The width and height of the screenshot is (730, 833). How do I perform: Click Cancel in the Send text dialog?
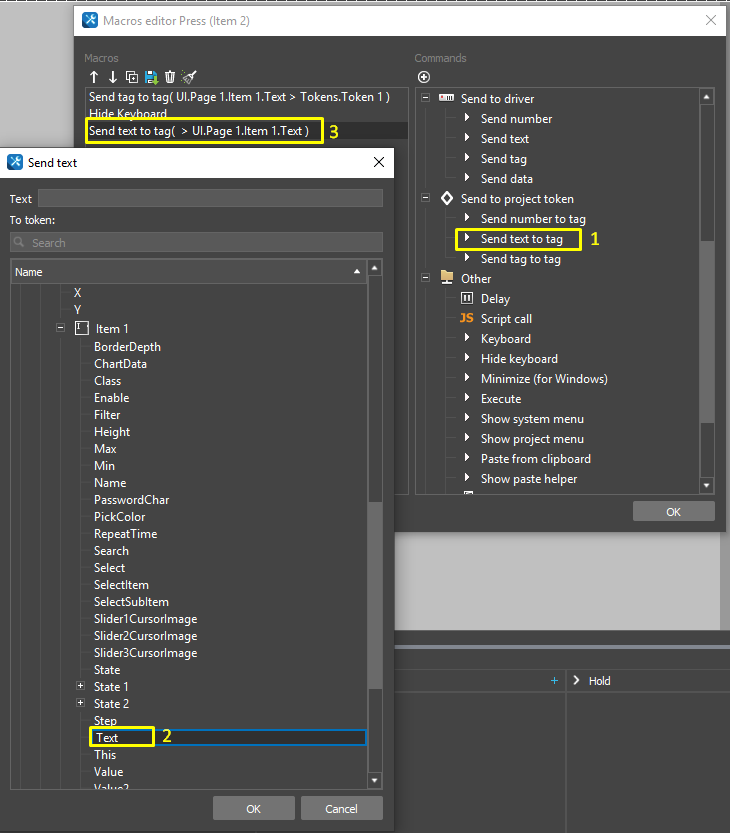tap(343, 808)
